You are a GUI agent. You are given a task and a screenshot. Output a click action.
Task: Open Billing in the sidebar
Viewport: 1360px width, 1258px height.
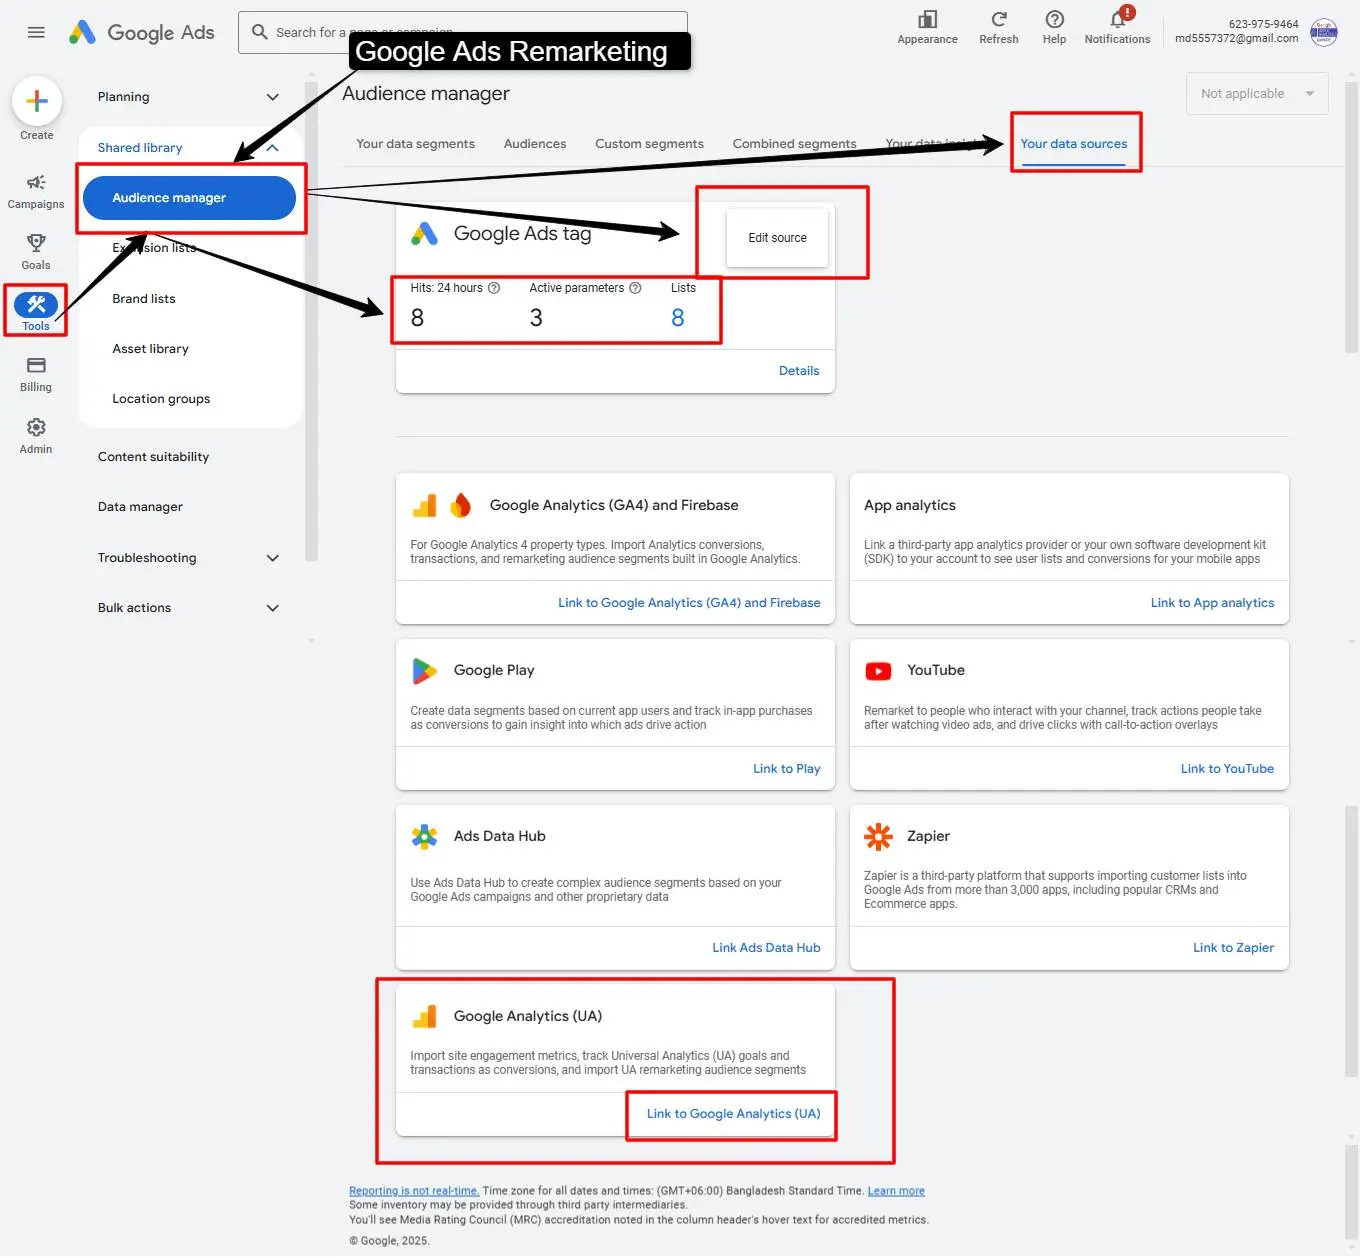pyautogui.click(x=36, y=374)
